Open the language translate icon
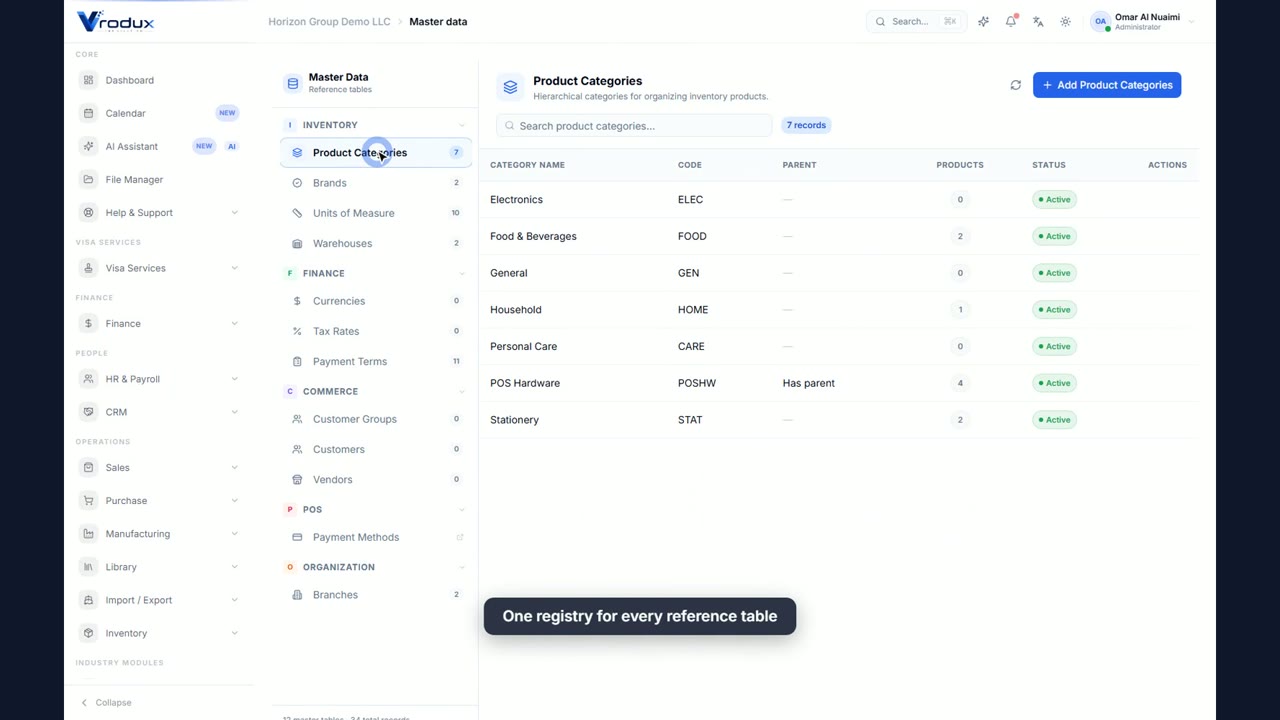The width and height of the screenshot is (1280, 720). [1038, 21]
